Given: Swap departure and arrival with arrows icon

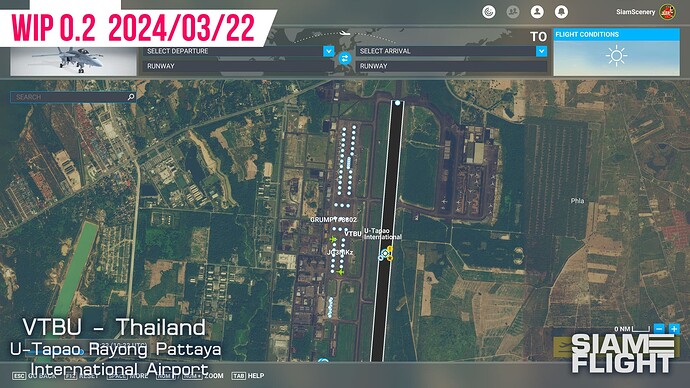Looking at the screenshot, I should [x=345, y=58].
